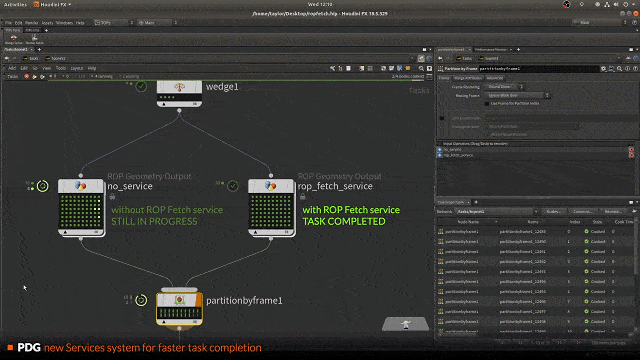Toggle Use Frame for Partition Index checkbox
The width and height of the screenshot is (640, 360).
click(x=487, y=104)
